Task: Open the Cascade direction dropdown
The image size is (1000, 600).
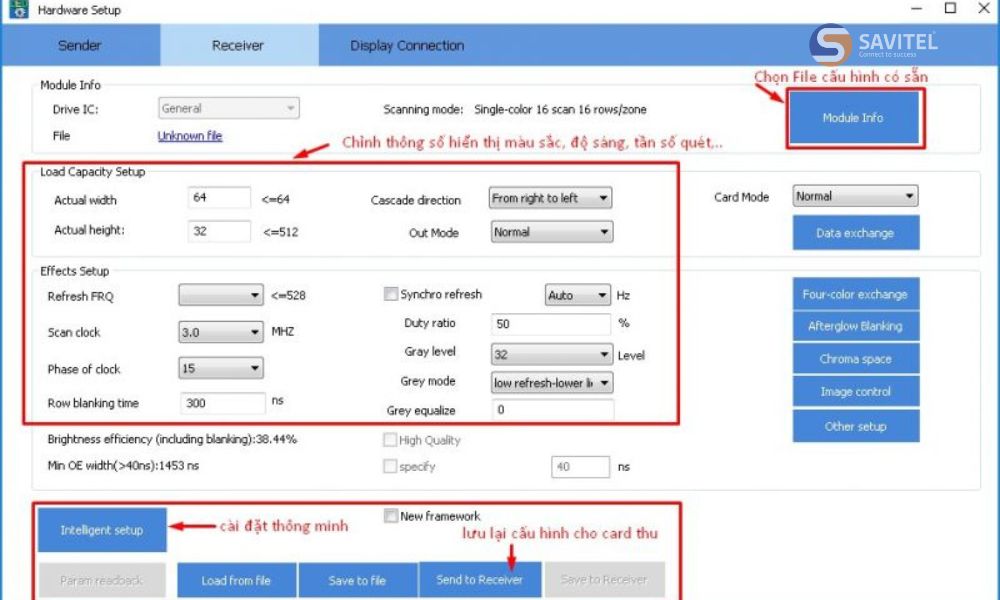Action: tap(550, 199)
